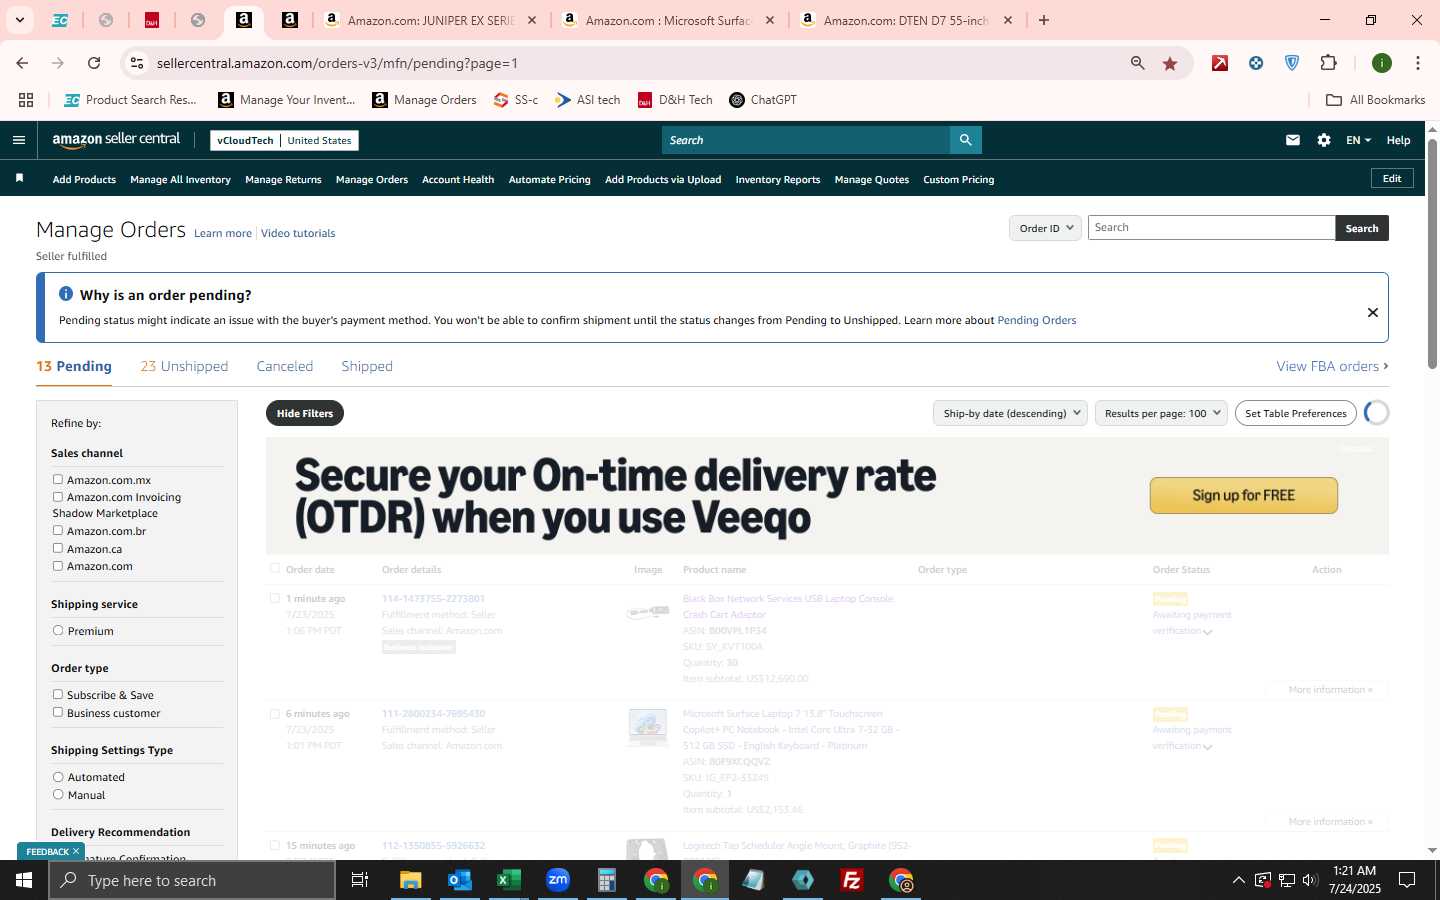Switch to the 23 Unshipped tab

184,366
